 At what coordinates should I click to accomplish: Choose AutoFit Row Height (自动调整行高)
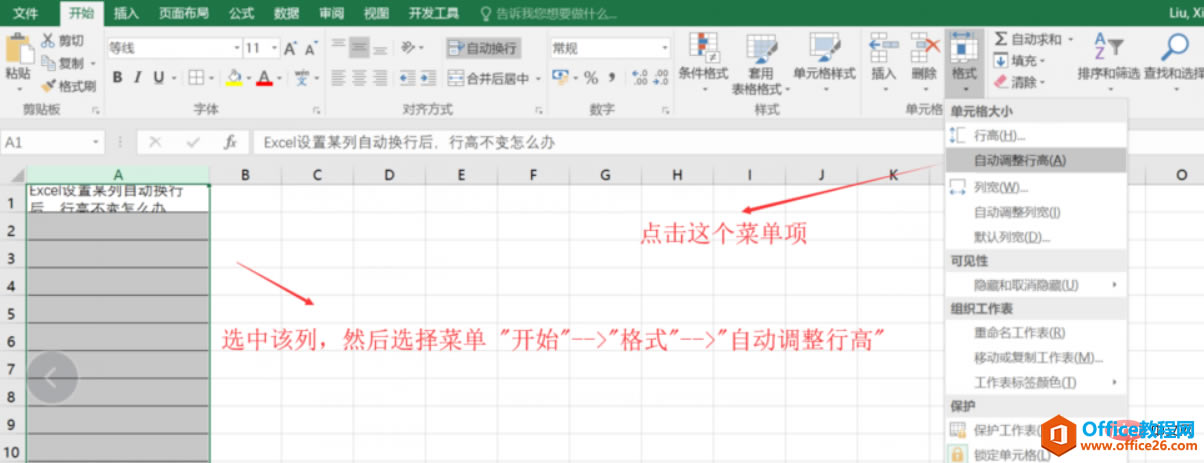(x=1036, y=159)
